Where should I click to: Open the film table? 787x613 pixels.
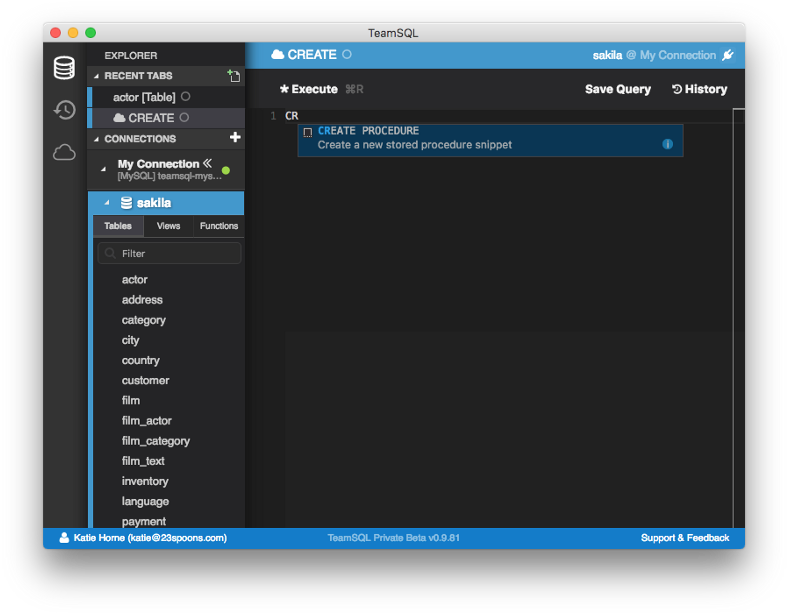pyautogui.click(x=130, y=401)
